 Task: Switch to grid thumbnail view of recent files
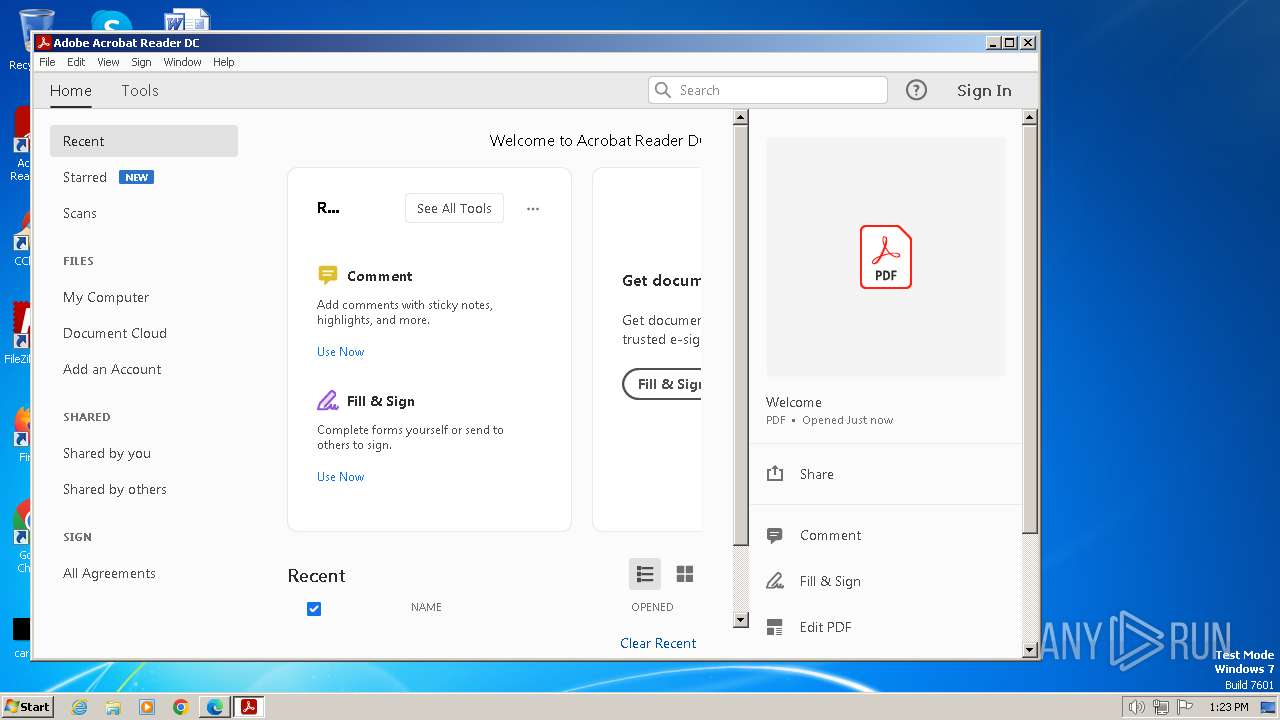[x=685, y=574]
